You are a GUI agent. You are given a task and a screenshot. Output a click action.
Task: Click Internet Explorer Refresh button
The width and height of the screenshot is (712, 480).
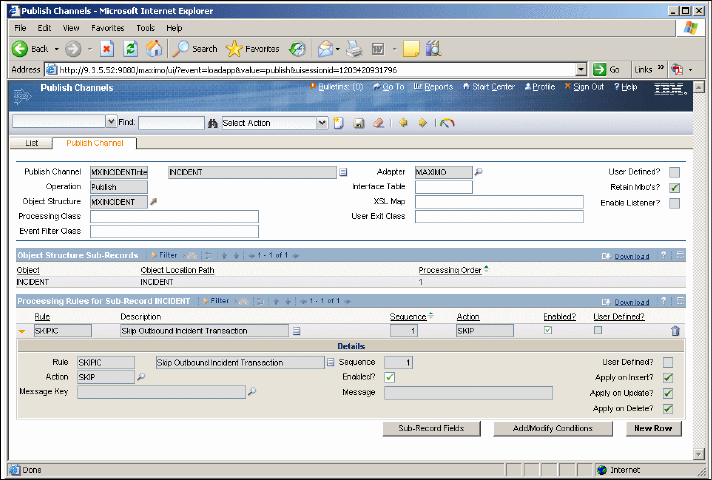(130, 48)
